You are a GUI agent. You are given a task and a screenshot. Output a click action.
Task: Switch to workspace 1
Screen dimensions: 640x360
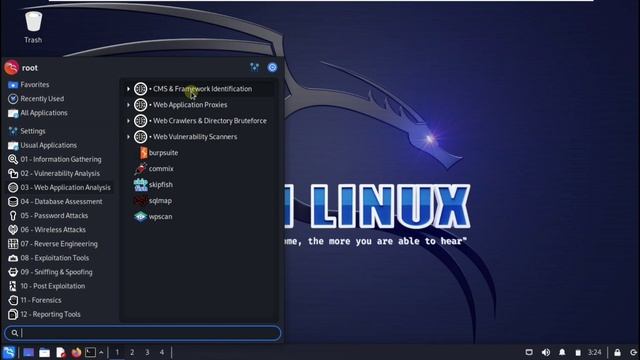click(117, 352)
